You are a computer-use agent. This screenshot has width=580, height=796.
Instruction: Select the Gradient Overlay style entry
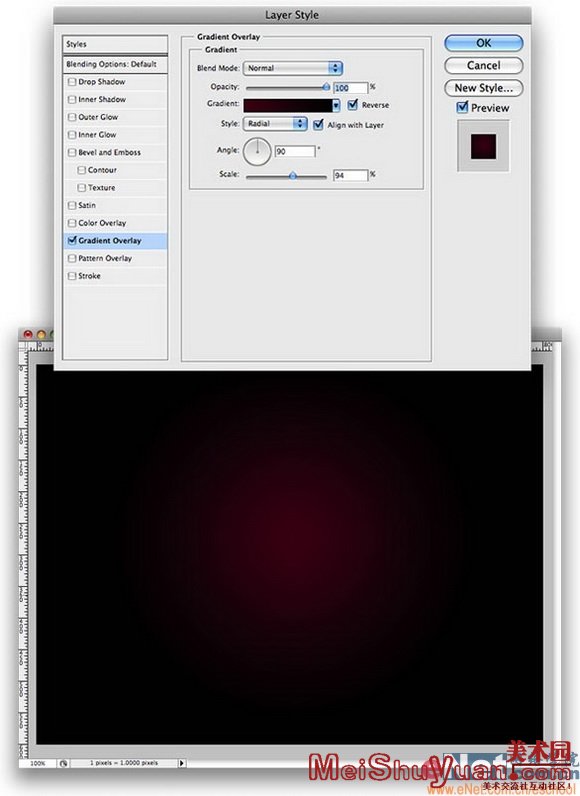click(115, 241)
